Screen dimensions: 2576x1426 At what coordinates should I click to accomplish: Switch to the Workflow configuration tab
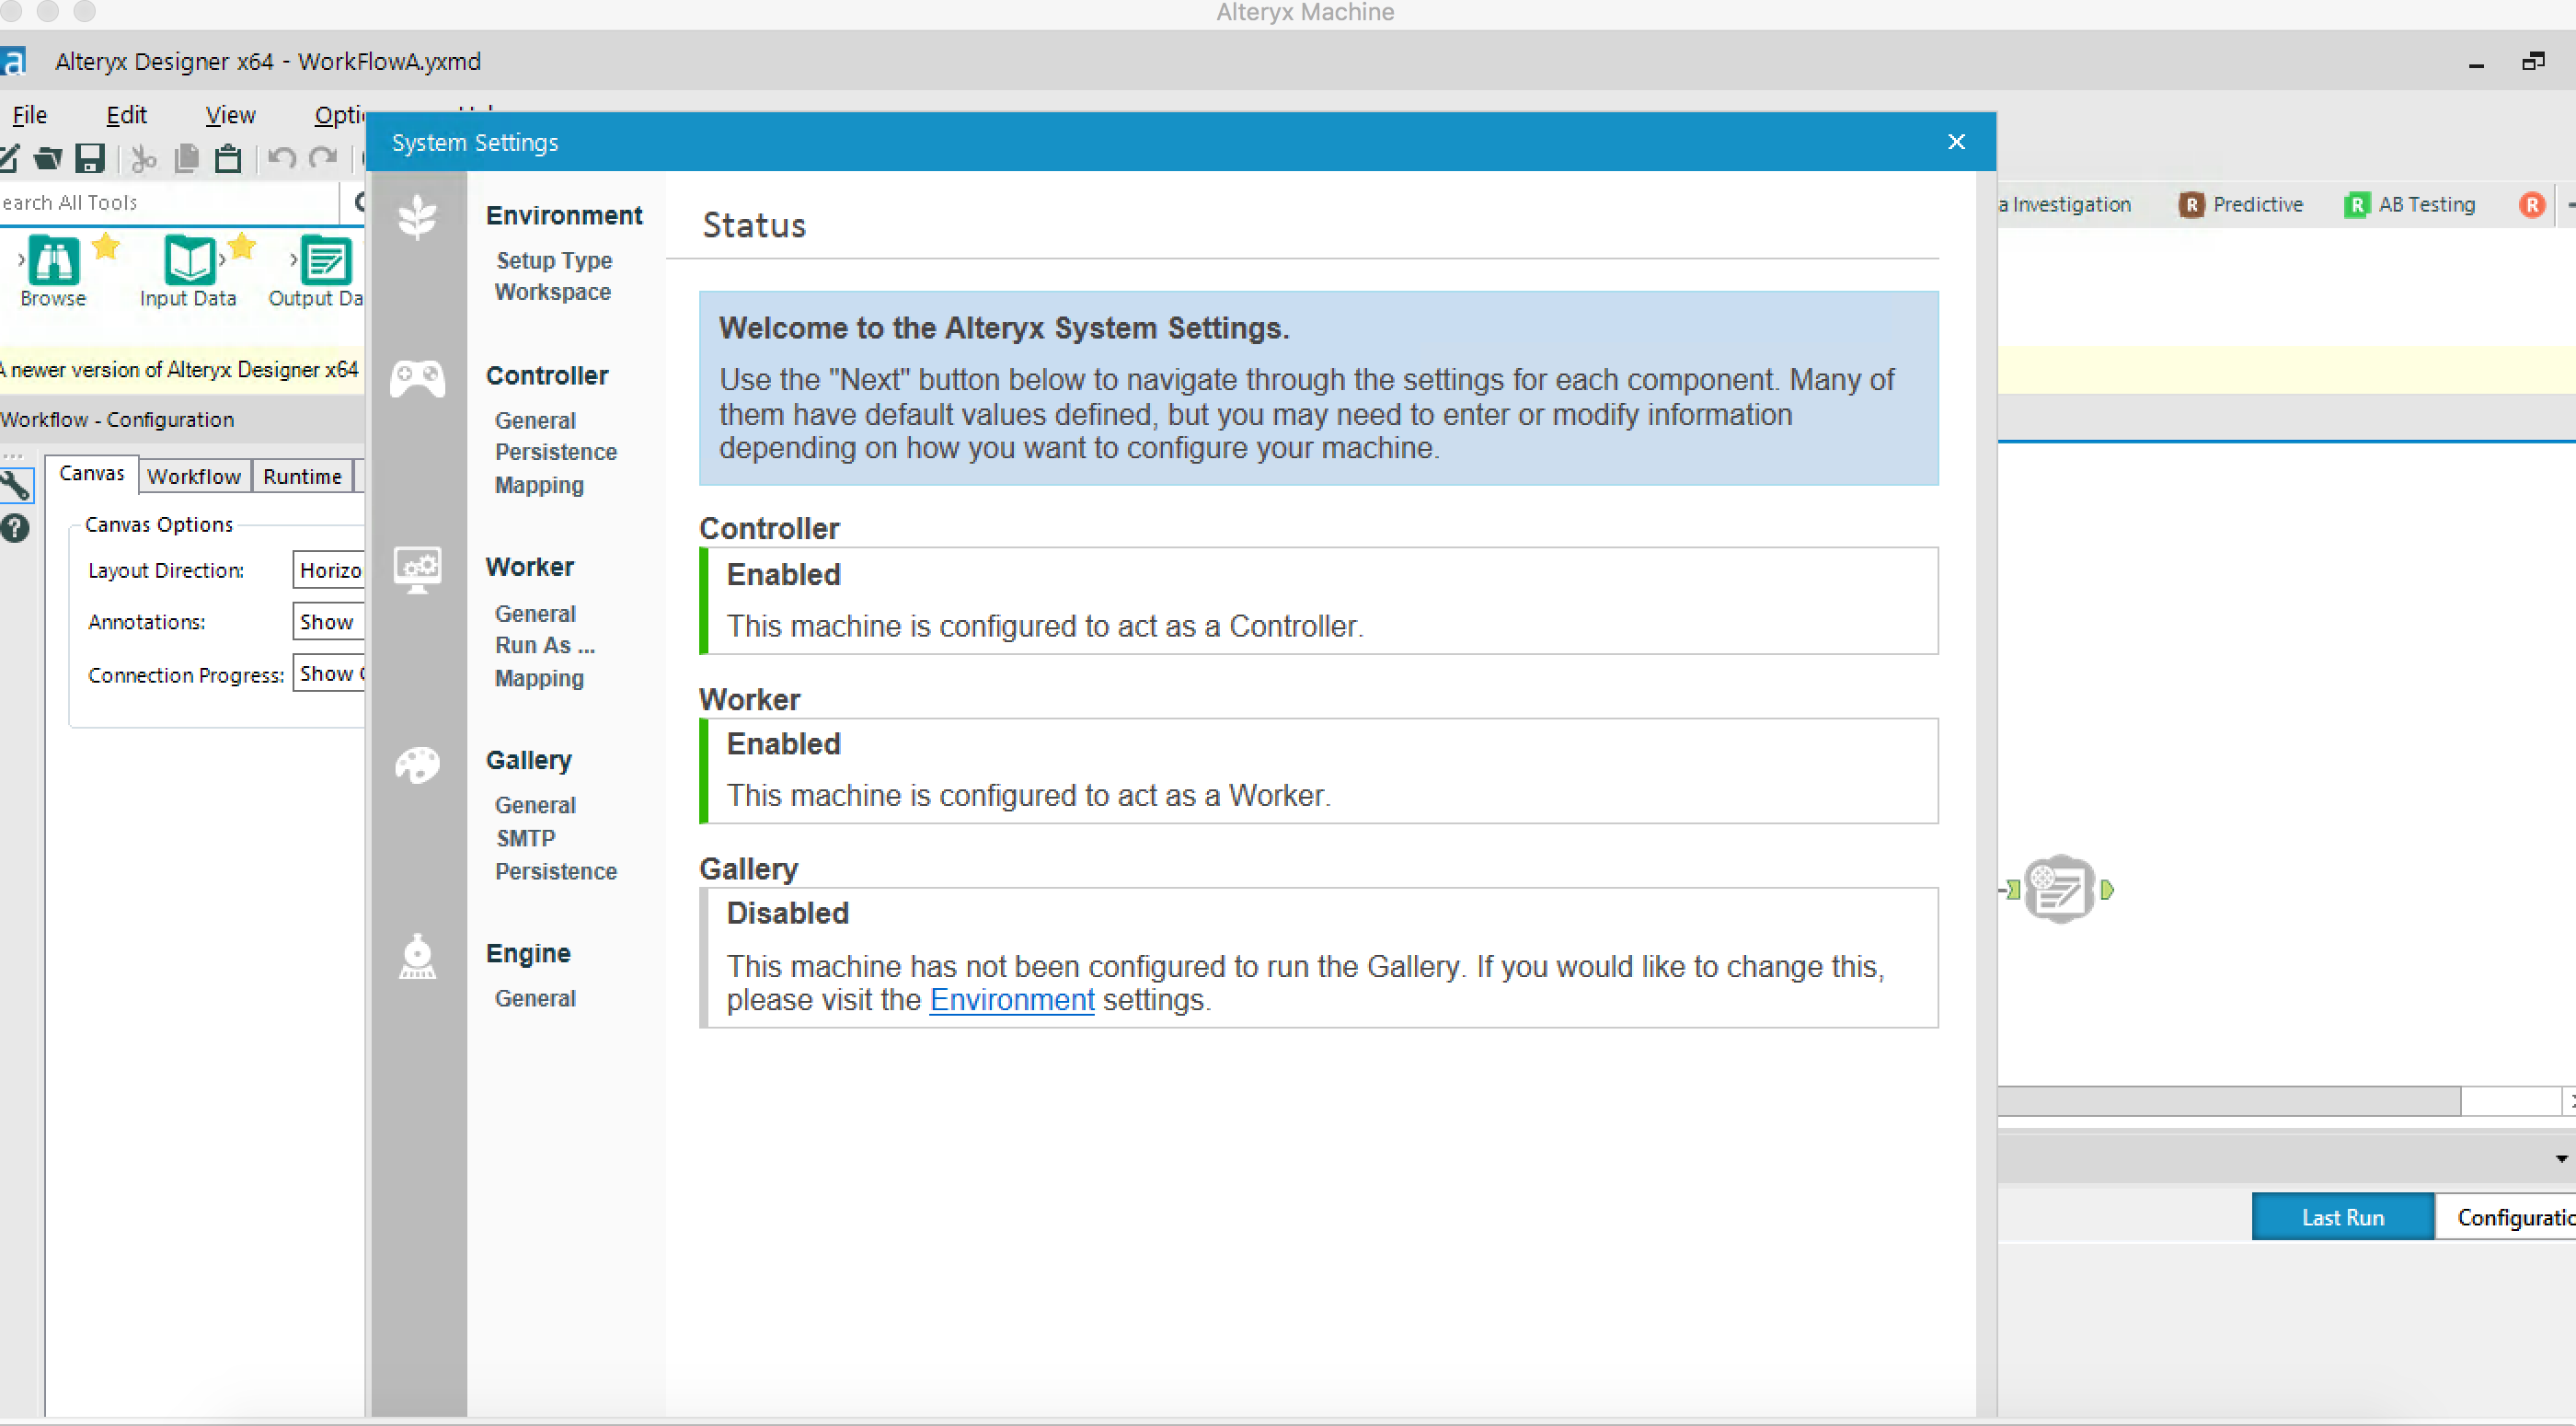(x=194, y=476)
